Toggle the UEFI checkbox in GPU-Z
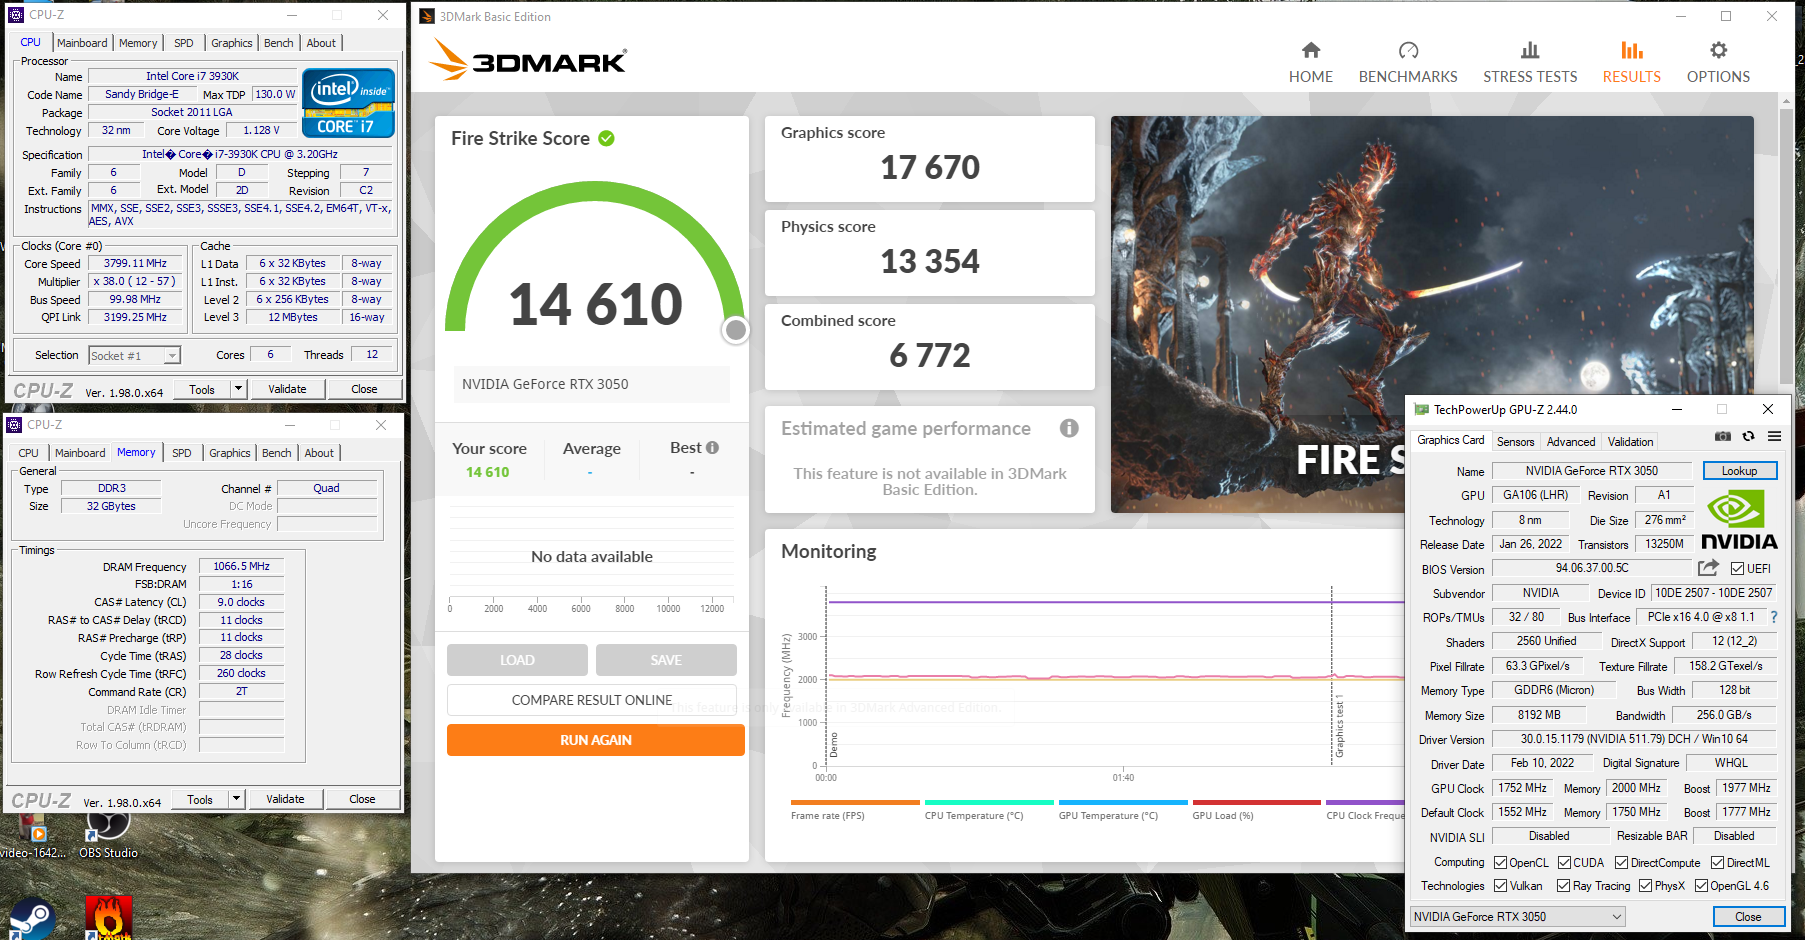 [x=1737, y=569]
